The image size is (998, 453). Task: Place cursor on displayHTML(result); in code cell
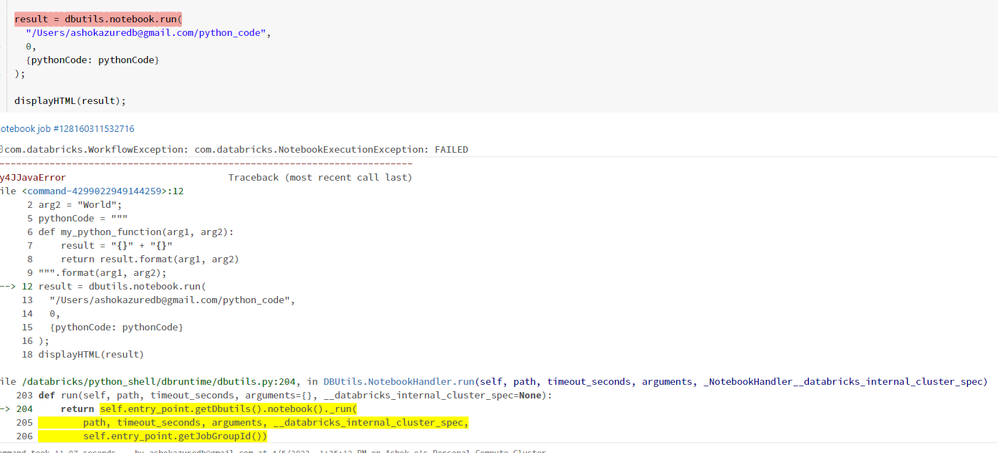70,101
